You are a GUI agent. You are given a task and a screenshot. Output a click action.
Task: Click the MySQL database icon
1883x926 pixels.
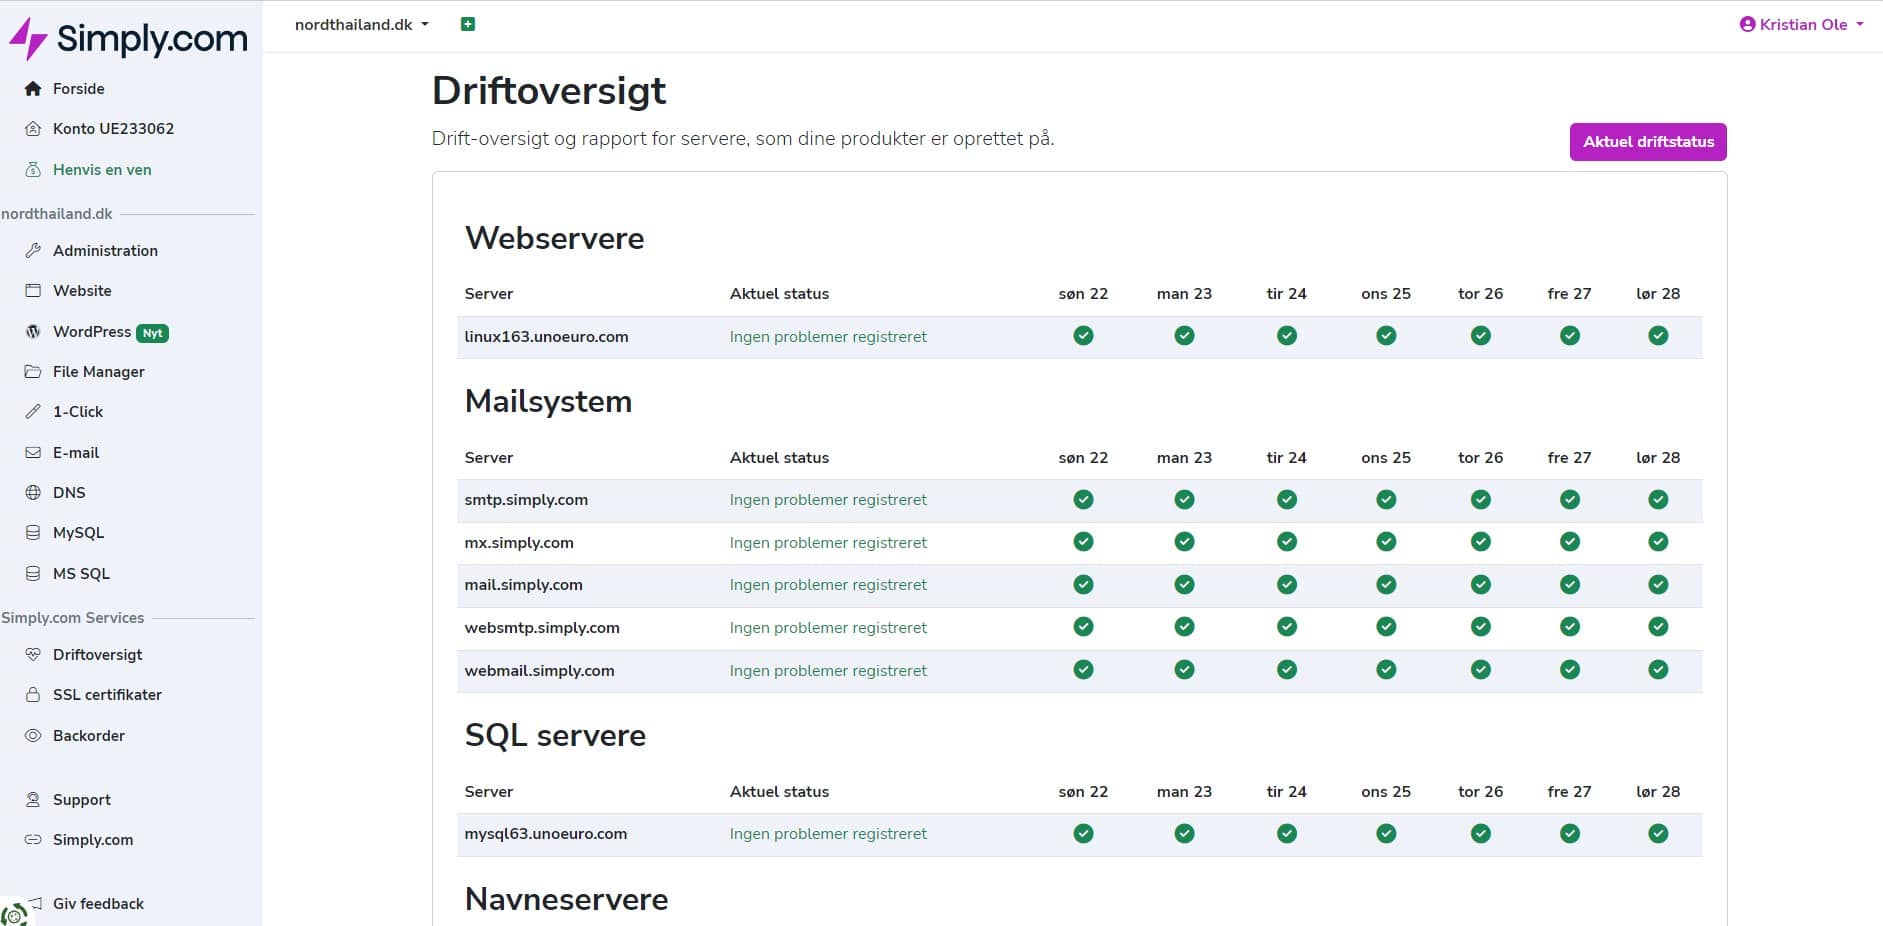[33, 532]
